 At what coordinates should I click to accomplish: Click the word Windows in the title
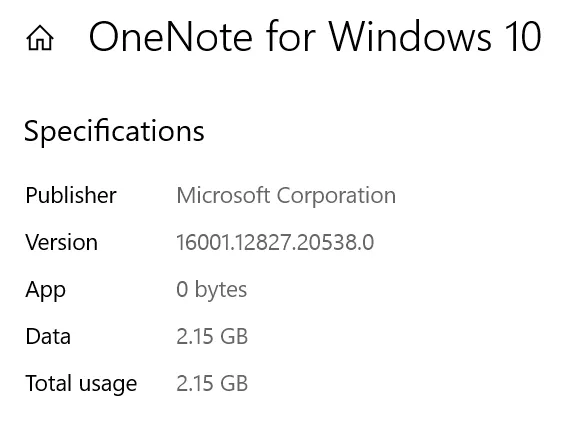[x=410, y=37]
